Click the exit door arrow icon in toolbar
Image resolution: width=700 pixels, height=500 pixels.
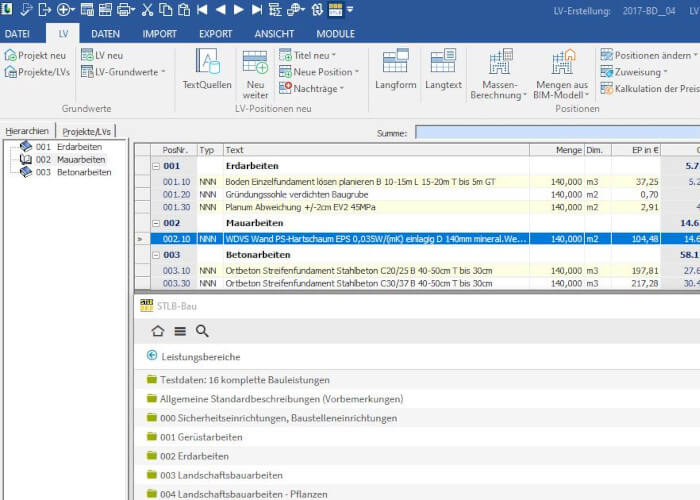pos(45,9)
